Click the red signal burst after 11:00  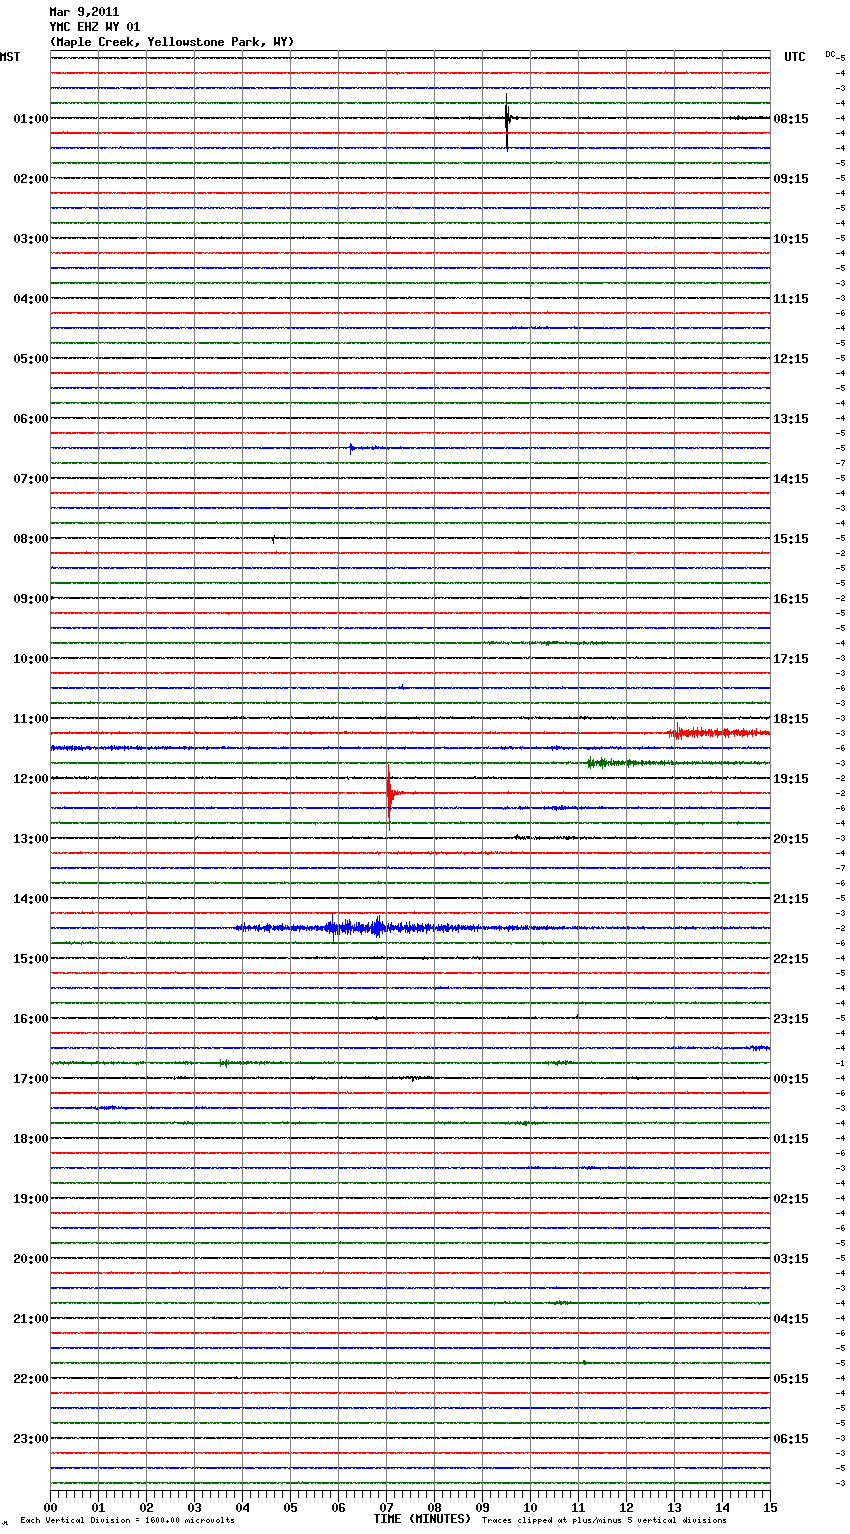point(716,733)
